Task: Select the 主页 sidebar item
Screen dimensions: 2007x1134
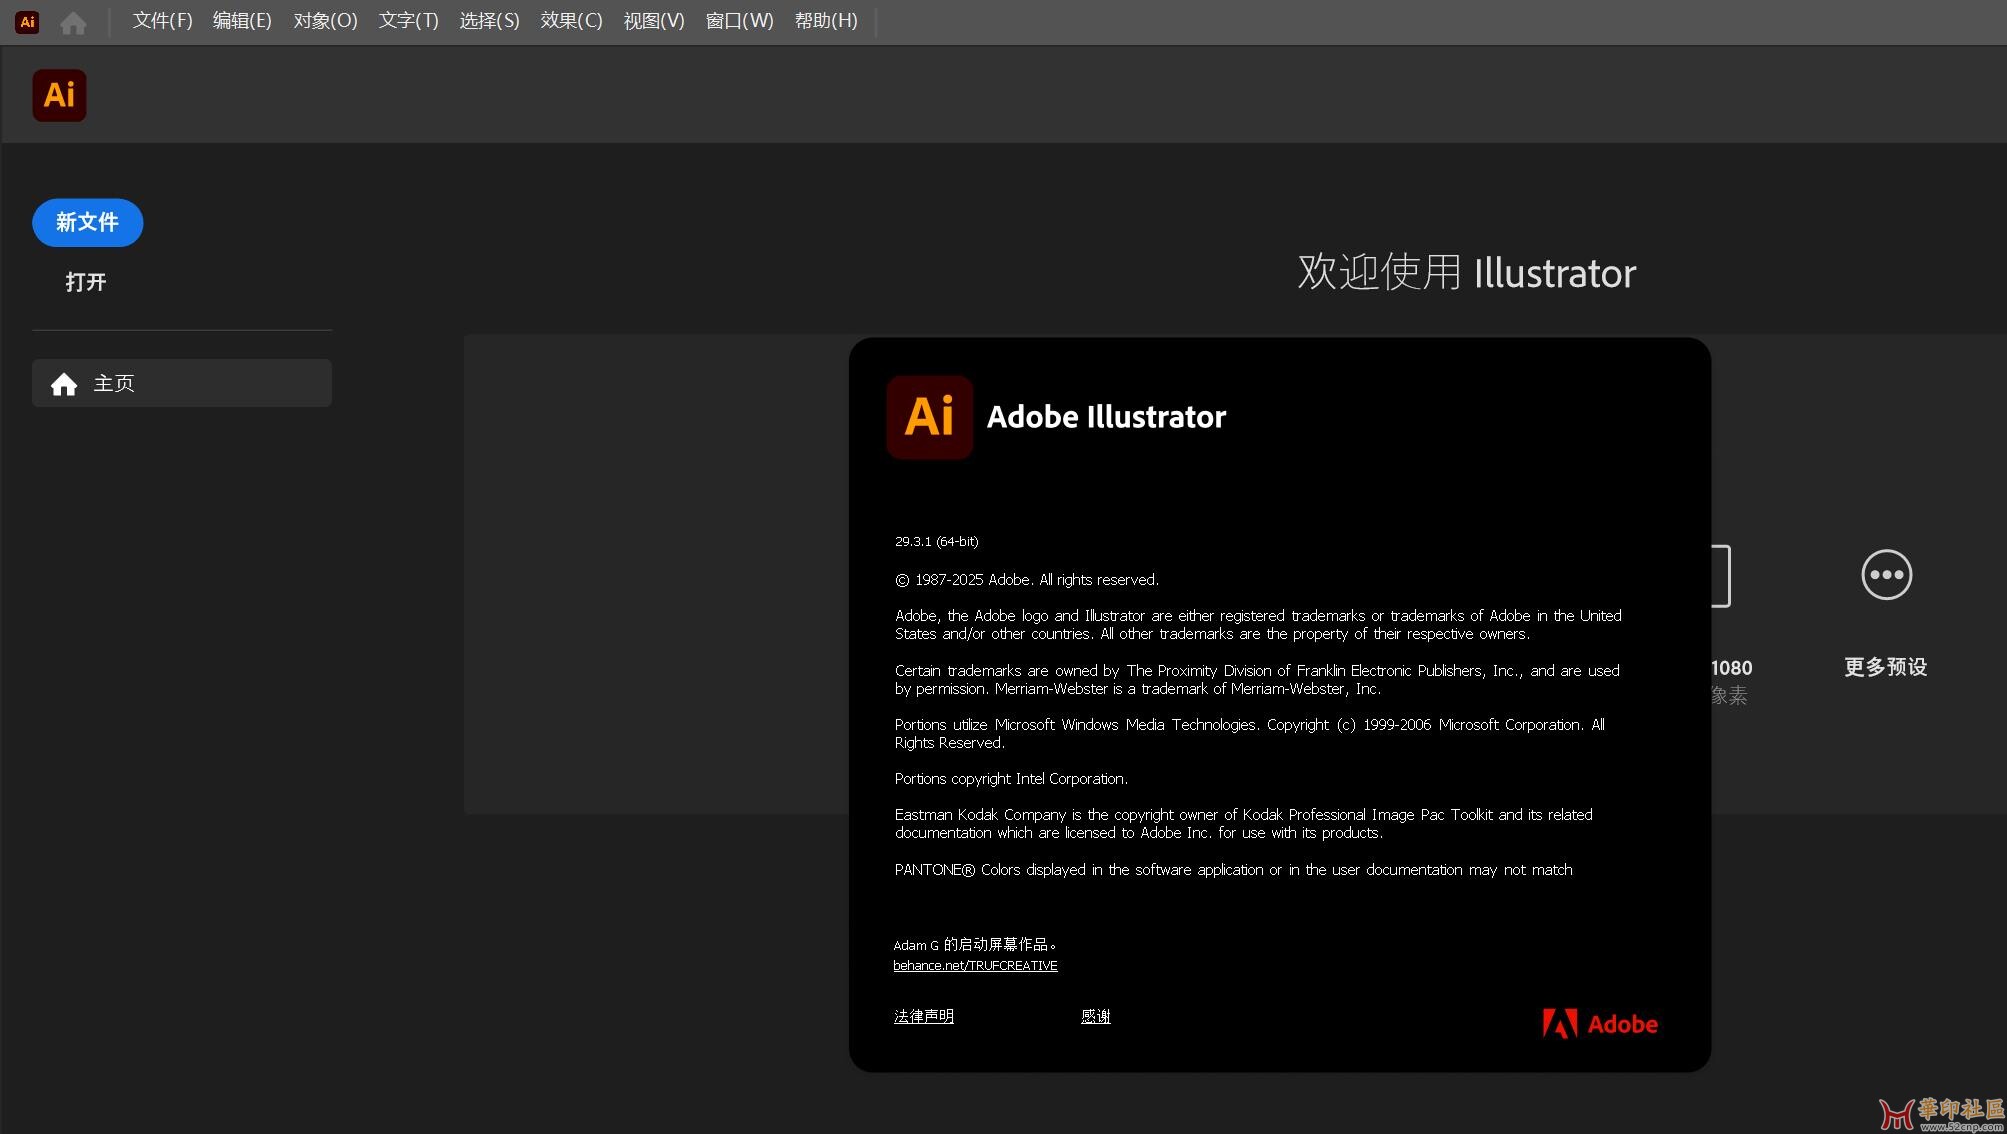Action: pos(182,383)
